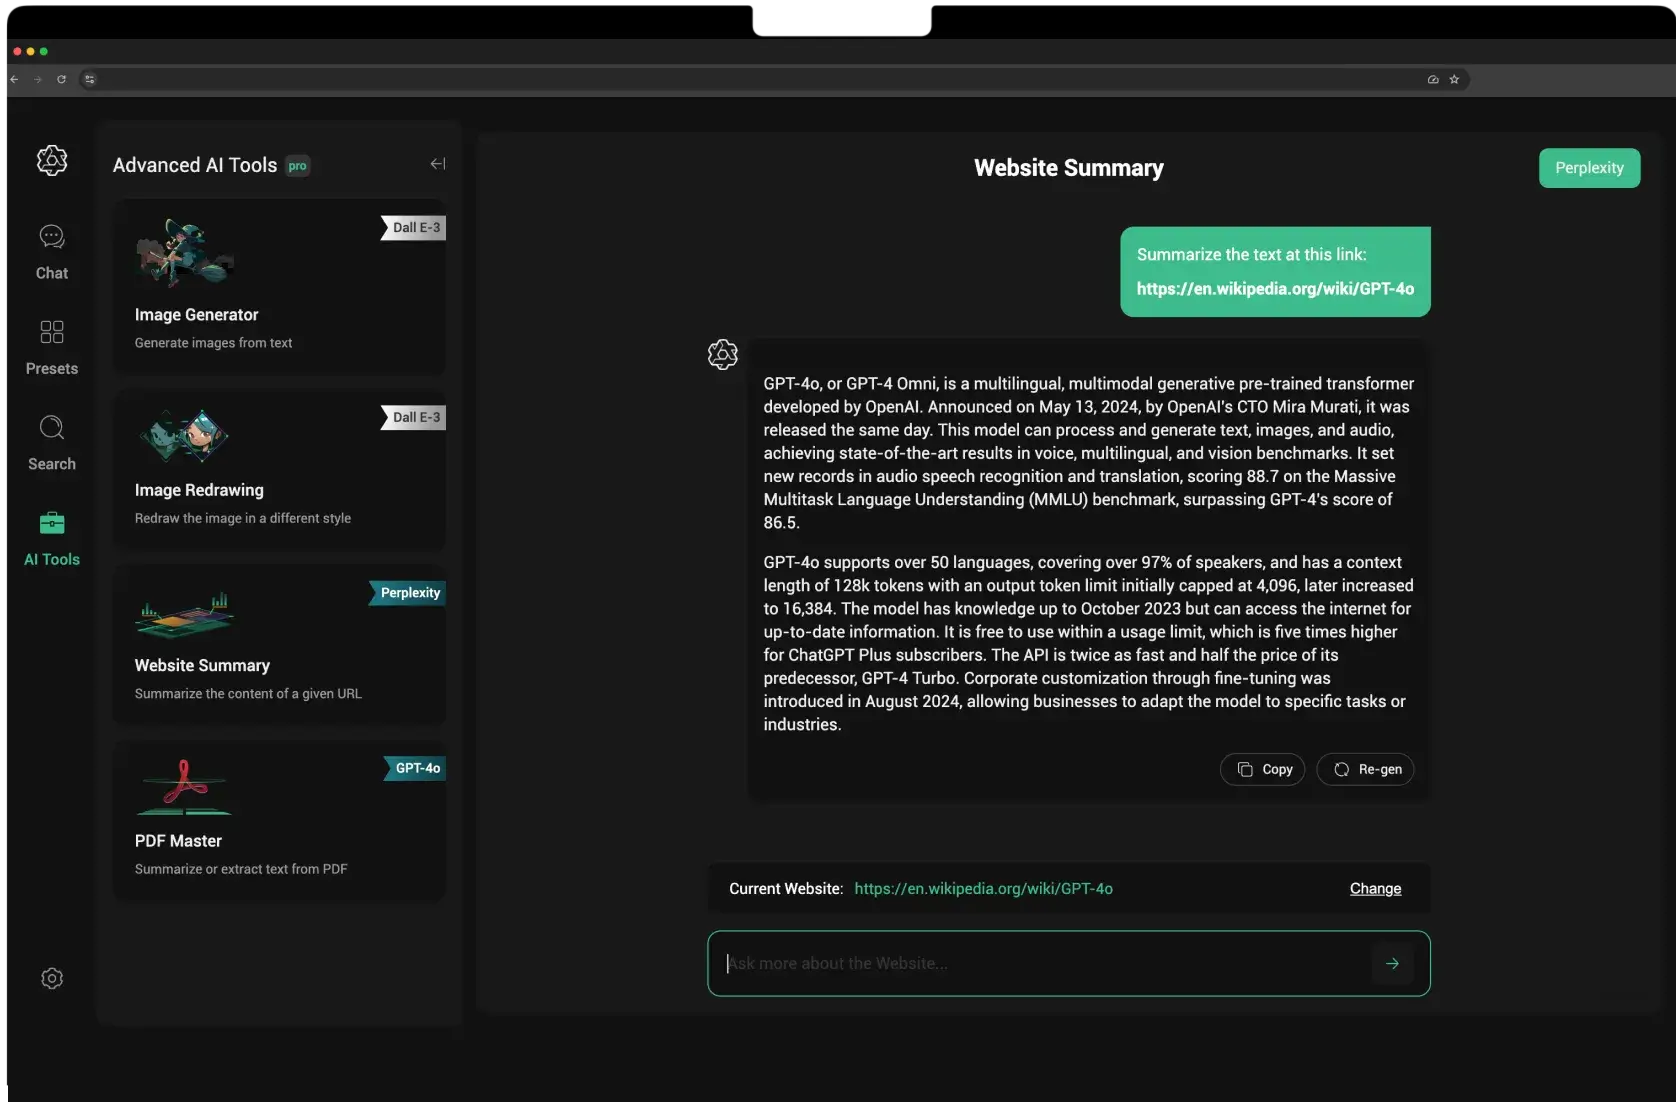The image size is (1676, 1102).
Task: Open the Wikipedia link in user message
Action: [x=1275, y=289]
